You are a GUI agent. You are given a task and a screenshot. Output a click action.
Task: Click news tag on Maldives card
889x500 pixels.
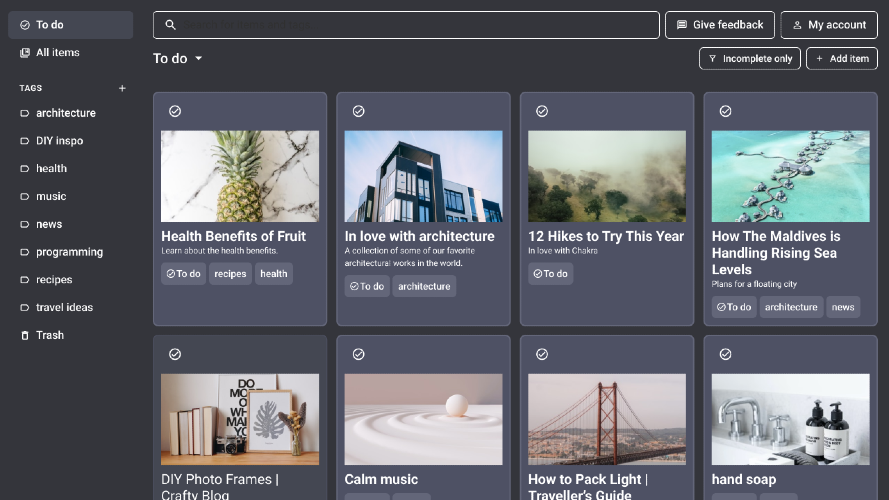tap(843, 307)
